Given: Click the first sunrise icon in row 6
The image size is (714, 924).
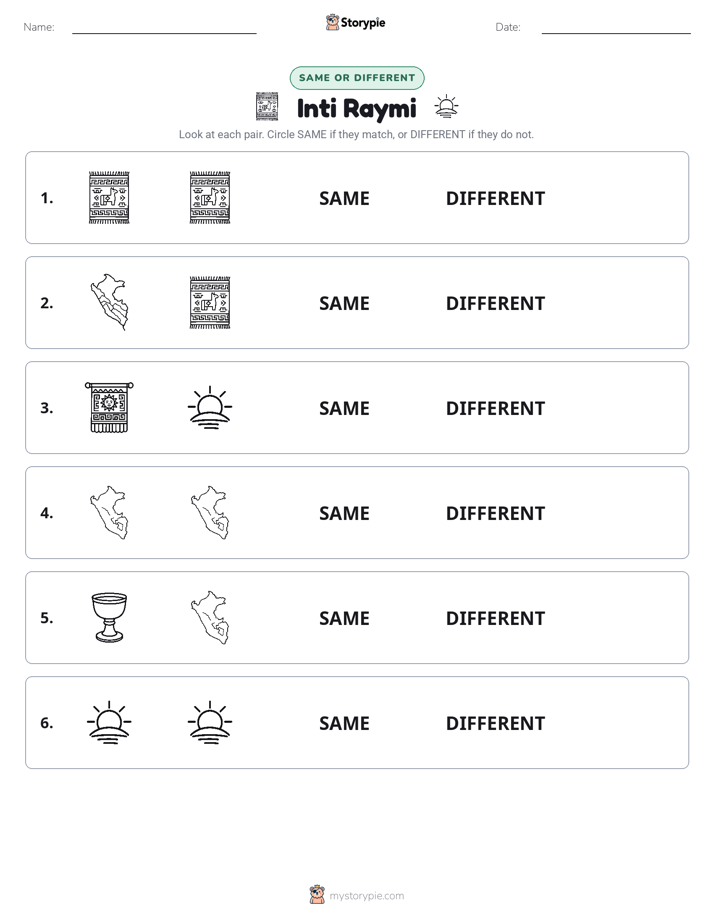Looking at the screenshot, I should coord(109,722).
